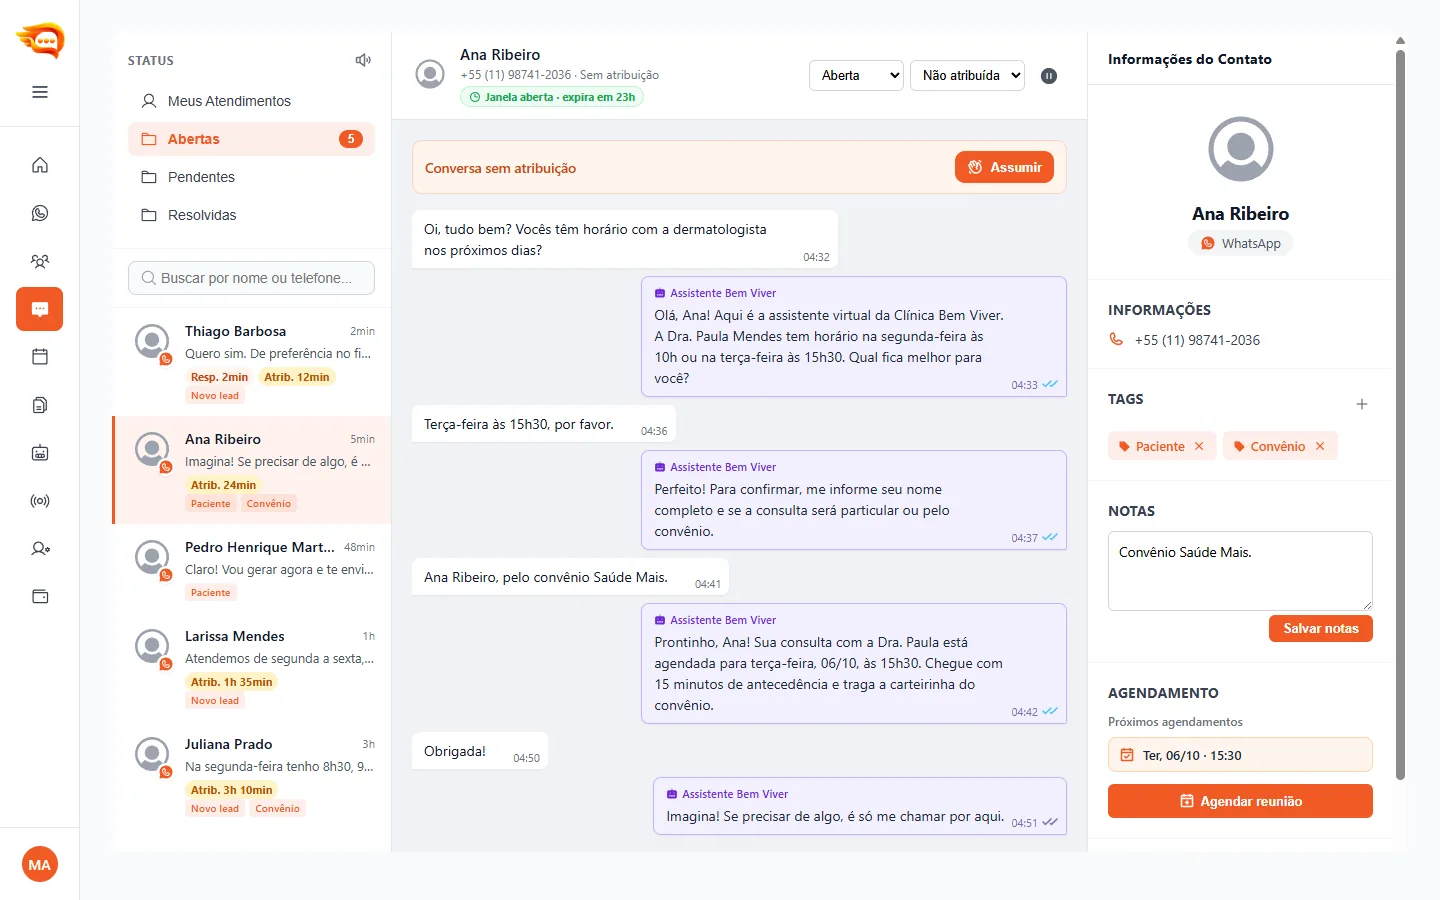Open the wallet icon in sidebar
This screenshot has height=900, width=1440.
pos(40,597)
